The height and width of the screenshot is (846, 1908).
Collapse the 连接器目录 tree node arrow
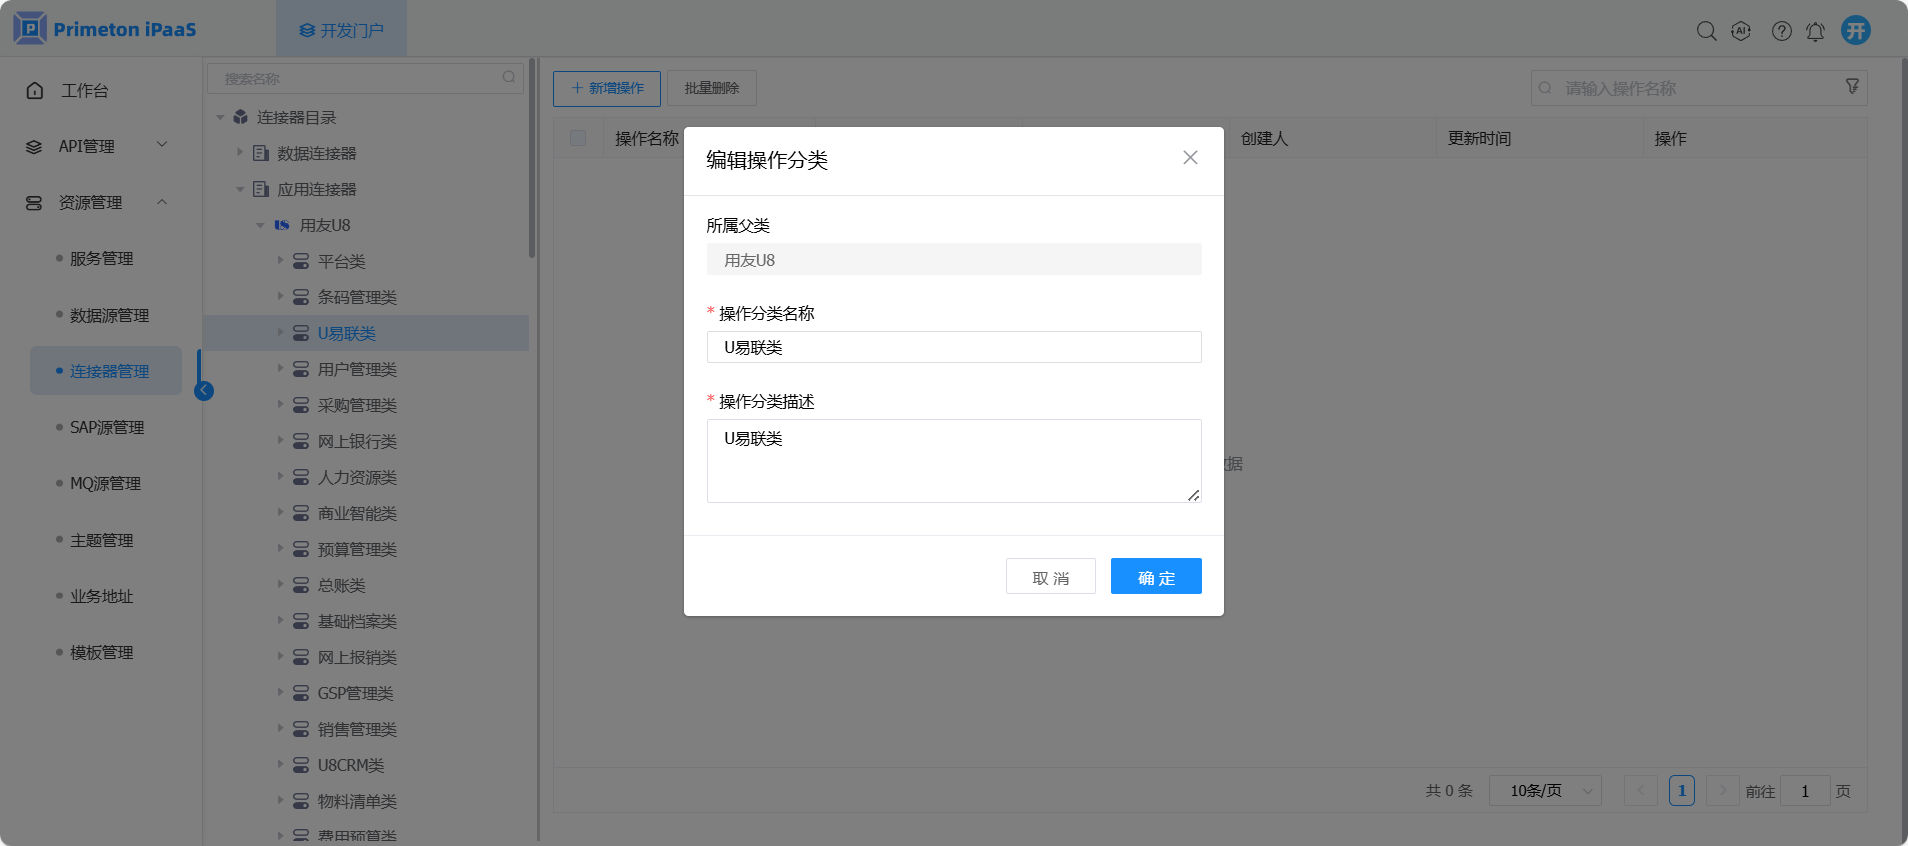[220, 117]
